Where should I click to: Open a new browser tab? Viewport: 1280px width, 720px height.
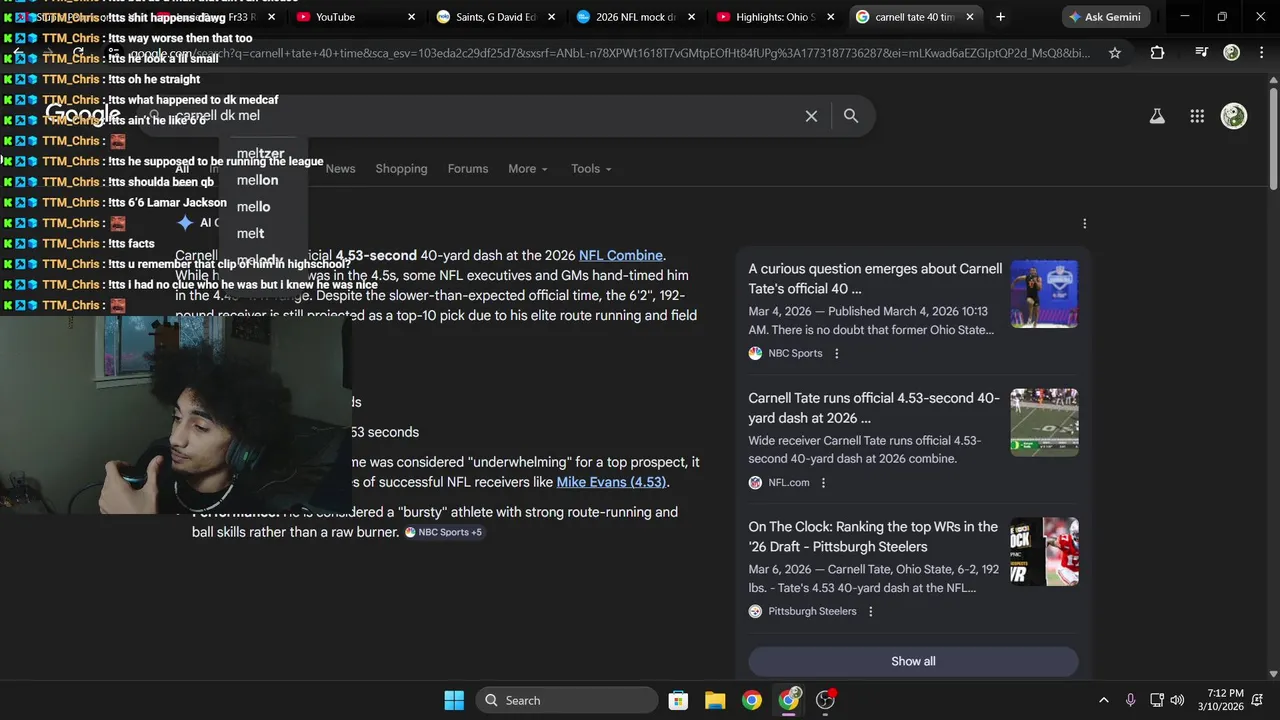point(1000,17)
